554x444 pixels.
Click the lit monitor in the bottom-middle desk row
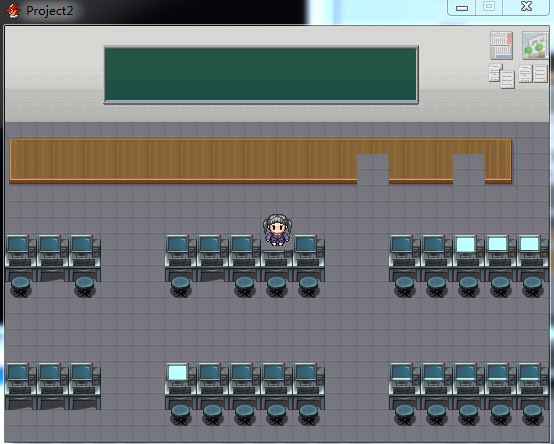click(x=177, y=372)
